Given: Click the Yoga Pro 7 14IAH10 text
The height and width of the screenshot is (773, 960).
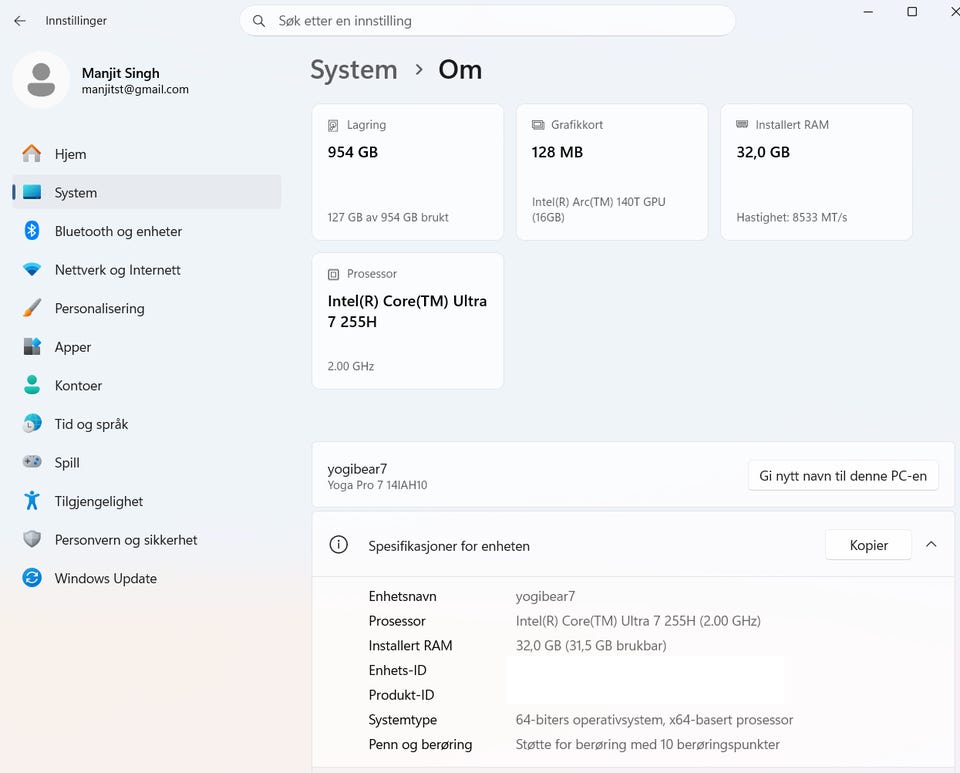Looking at the screenshot, I should (x=377, y=485).
